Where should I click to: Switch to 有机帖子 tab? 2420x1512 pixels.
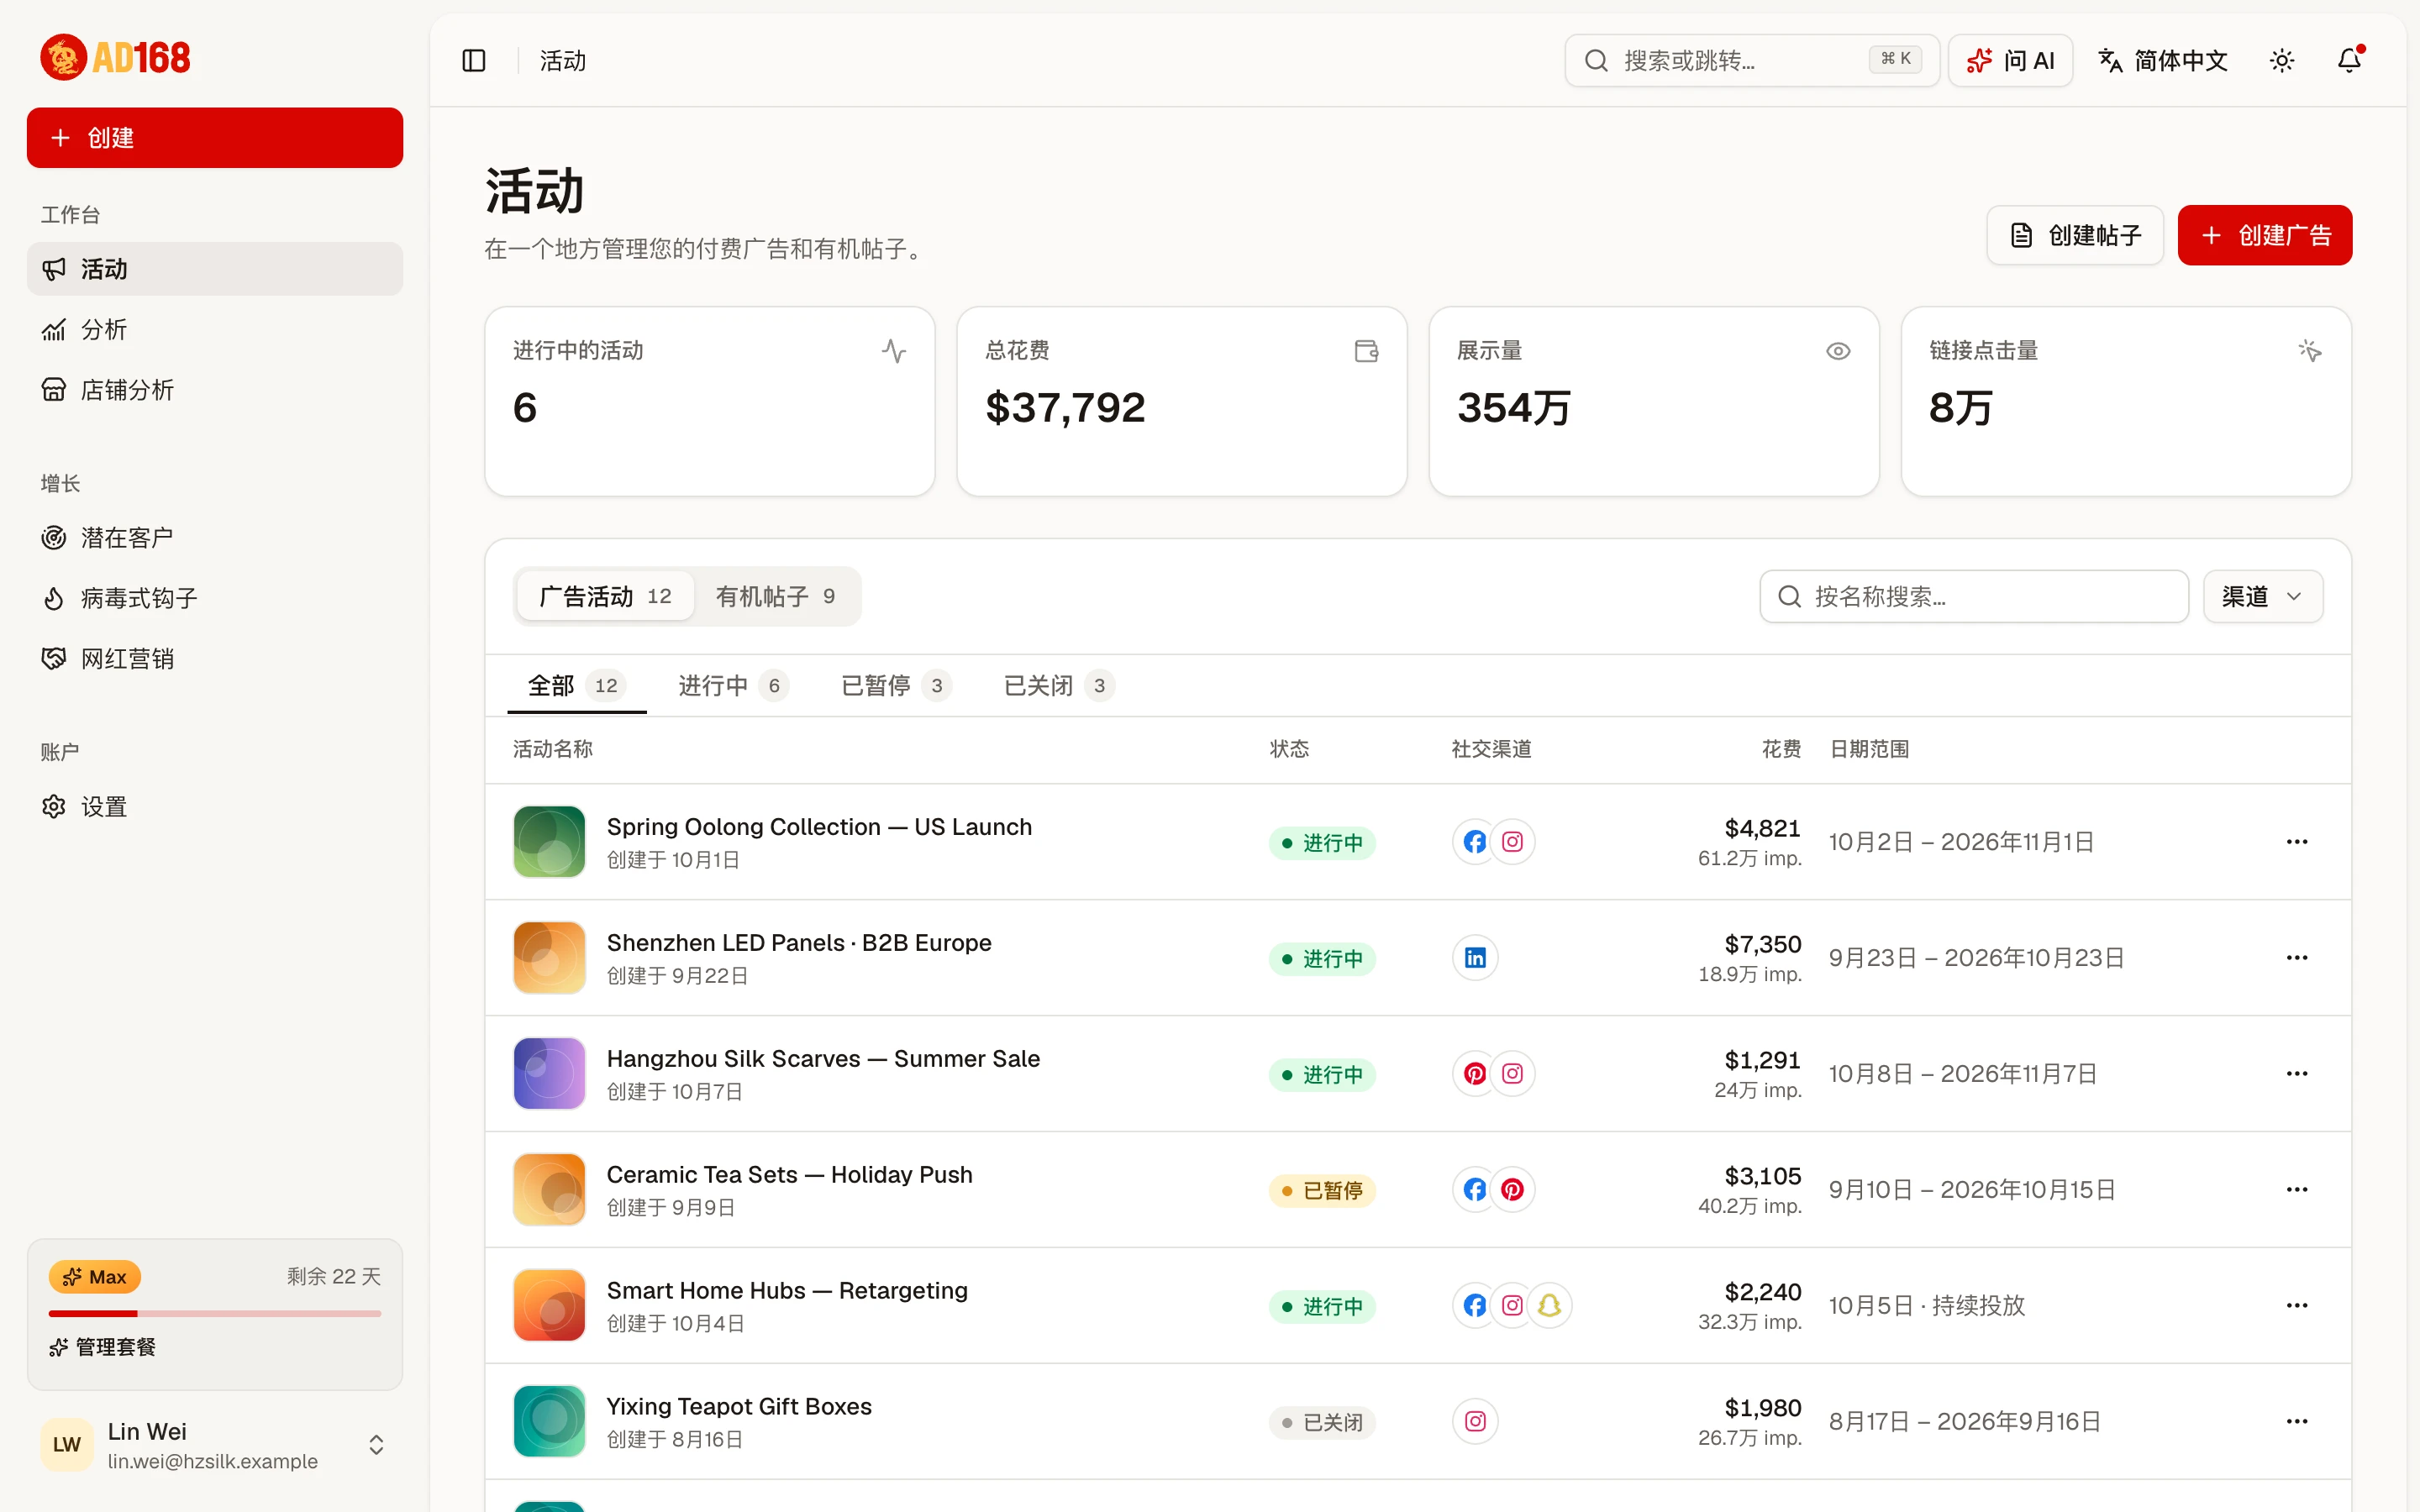point(775,597)
